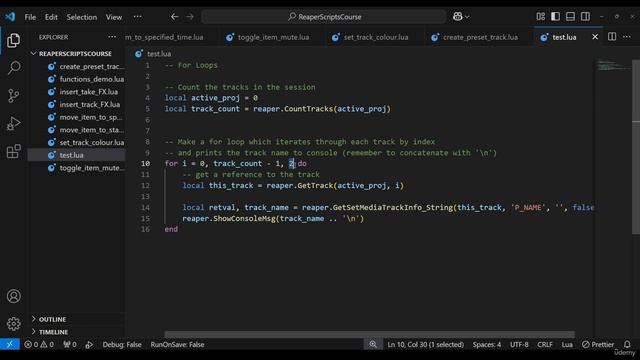Expand the TIMELINE section
This screenshot has height=360, width=640.
coord(53,332)
